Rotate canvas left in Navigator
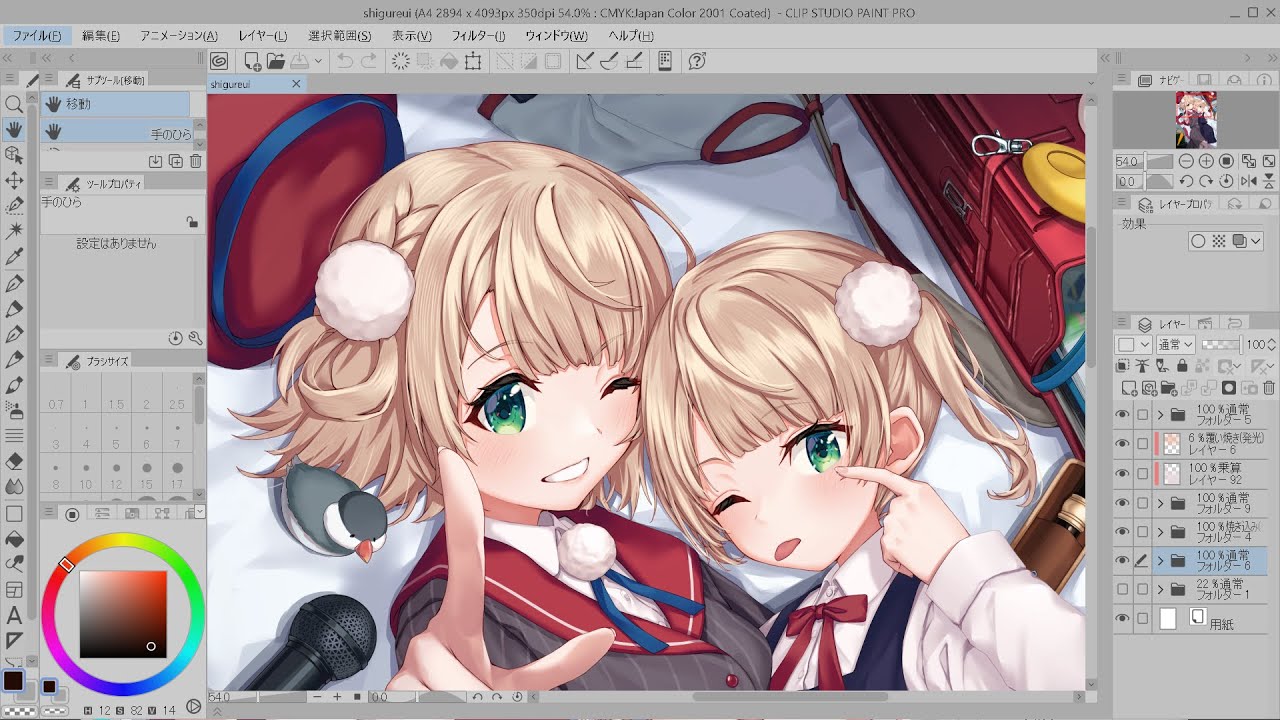1280x720 pixels. click(1186, 181)
